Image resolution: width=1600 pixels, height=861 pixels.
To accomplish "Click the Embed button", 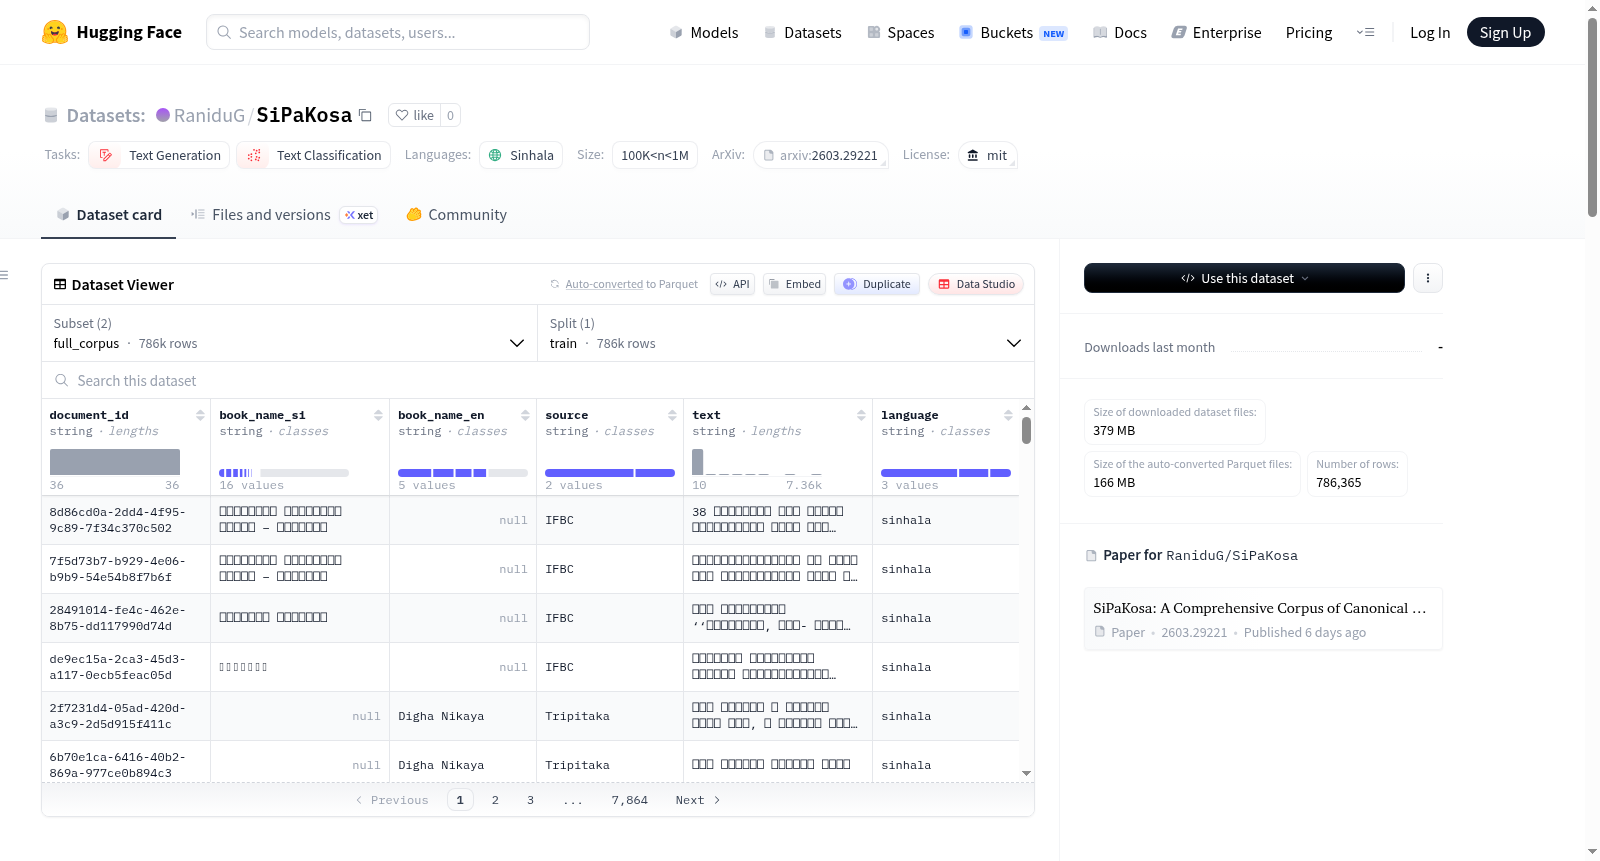I will 794,284.
